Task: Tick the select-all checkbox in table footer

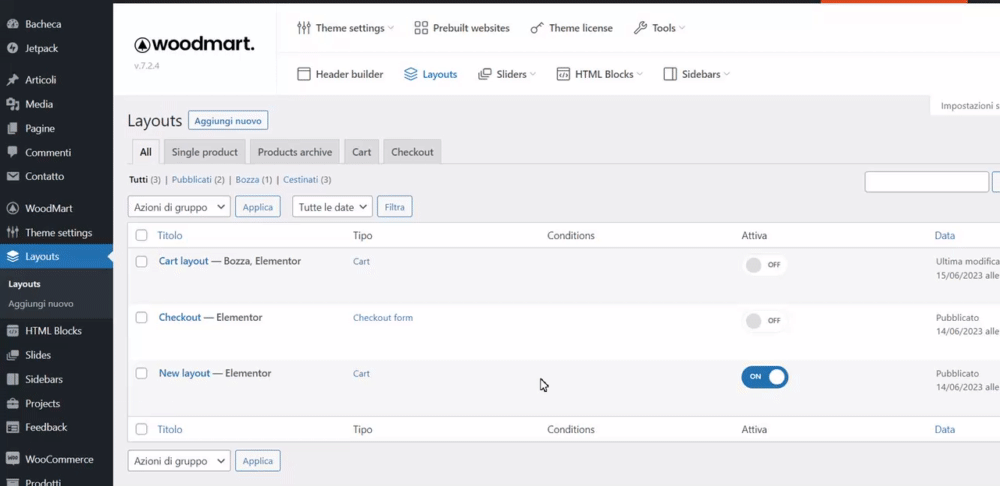Action: [x=142, y=429]
